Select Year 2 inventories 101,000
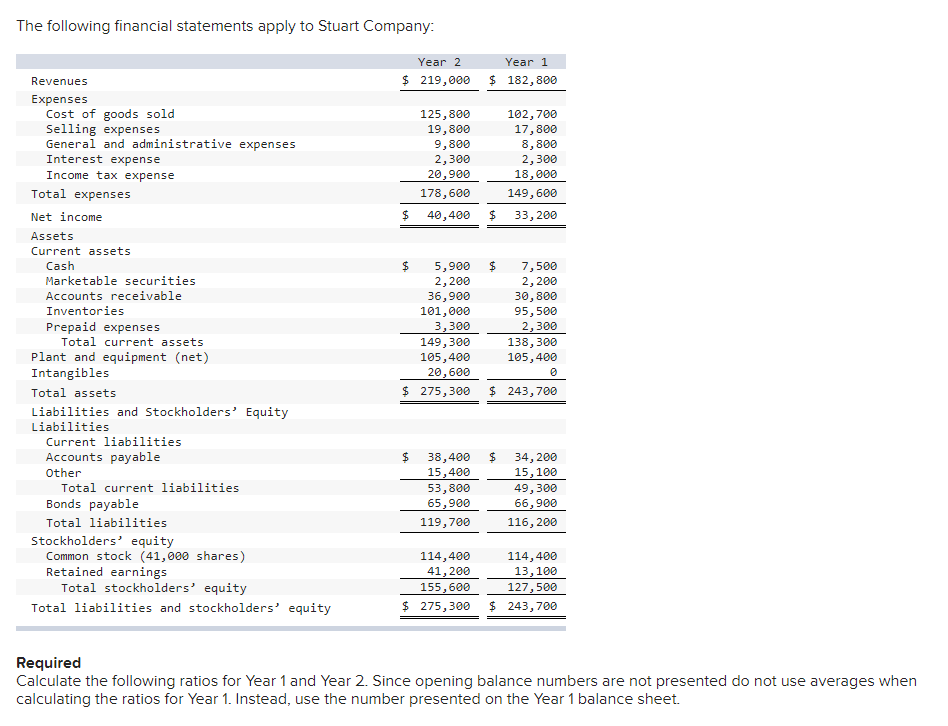The height and width of the screenshot is (726, 948). click(445, 311)
